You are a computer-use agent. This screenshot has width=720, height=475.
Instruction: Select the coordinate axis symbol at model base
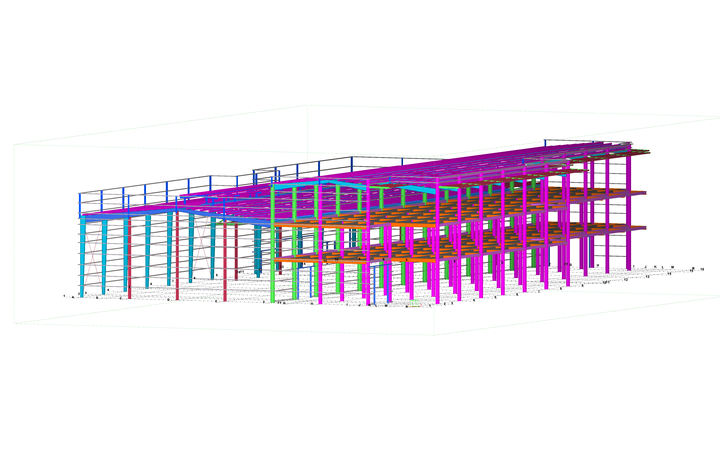click(414, 303)
